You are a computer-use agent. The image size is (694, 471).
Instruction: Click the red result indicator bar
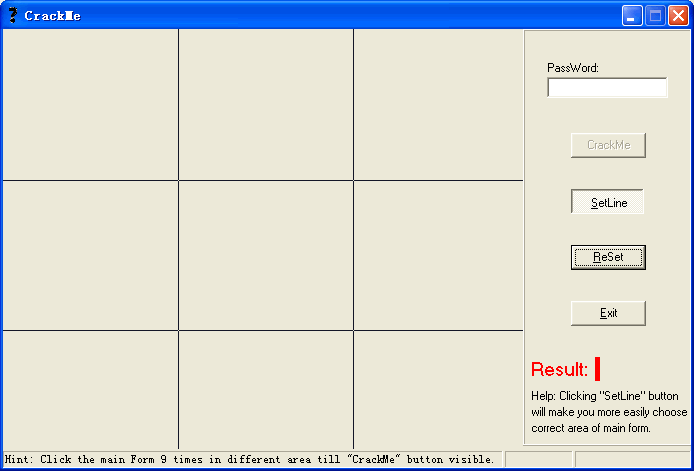598,369
